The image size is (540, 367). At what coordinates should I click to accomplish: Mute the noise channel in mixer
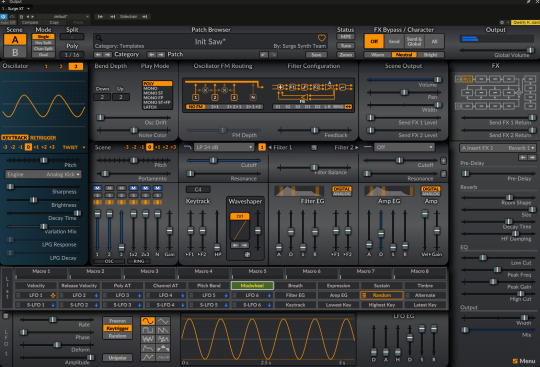[x=157, y=188]
